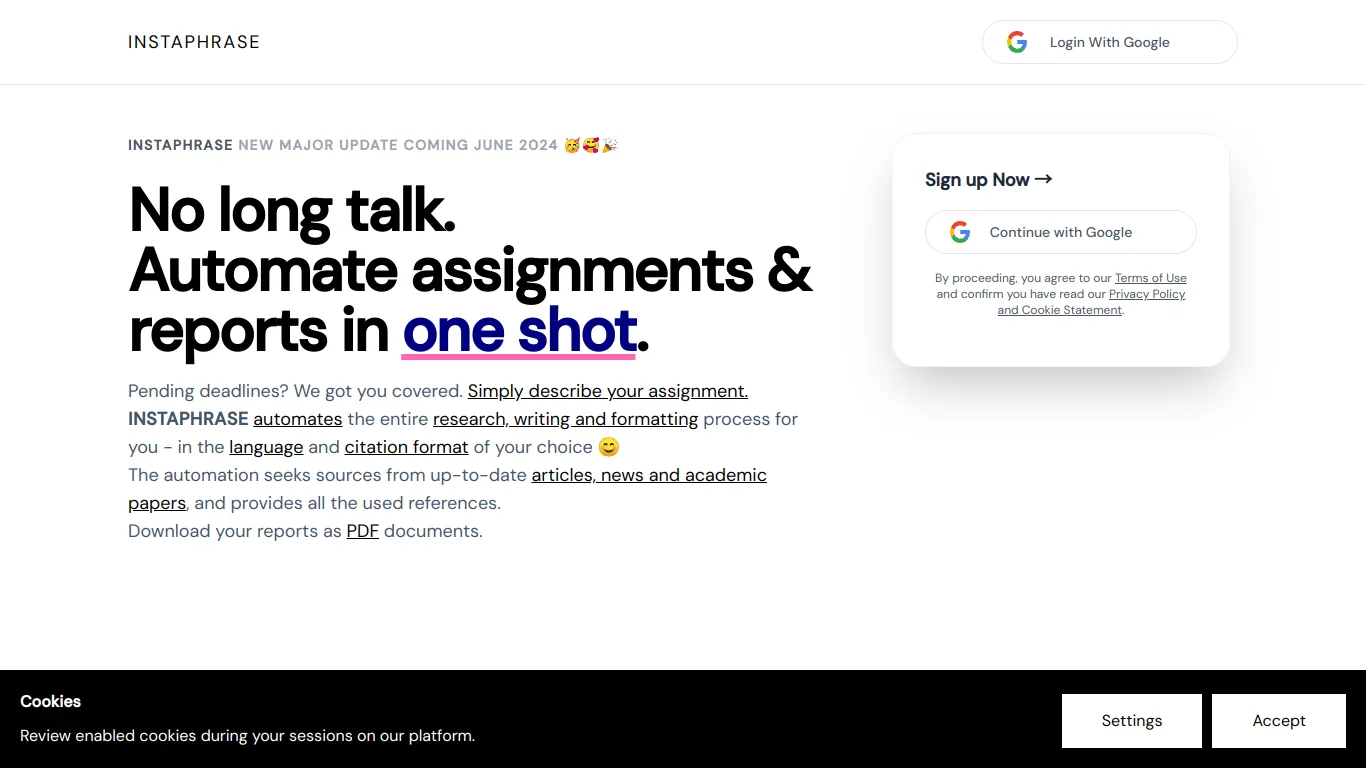
Task: Click Google logo icon in Continue button
Action: tap(960, 232)
